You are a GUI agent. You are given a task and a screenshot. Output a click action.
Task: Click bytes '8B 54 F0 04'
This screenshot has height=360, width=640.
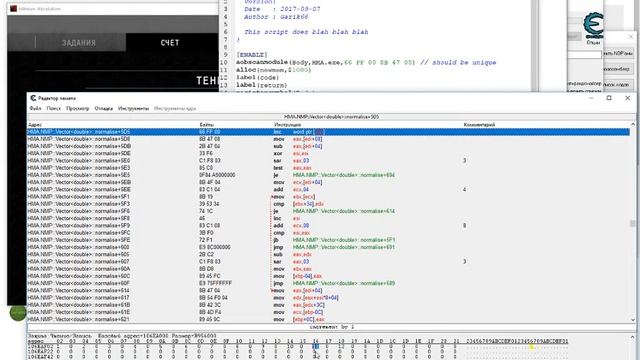pyautogui.click(x=213, y=298)
